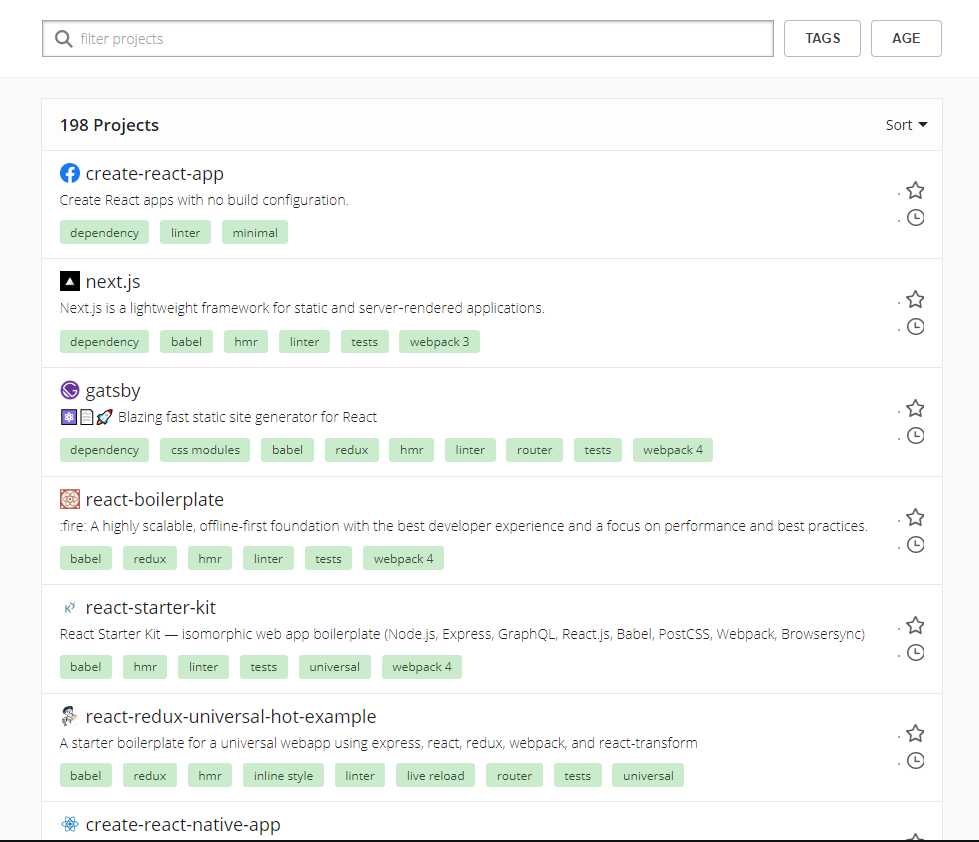
Task: Click the clock icon for next.js
Action: point(915,326)
